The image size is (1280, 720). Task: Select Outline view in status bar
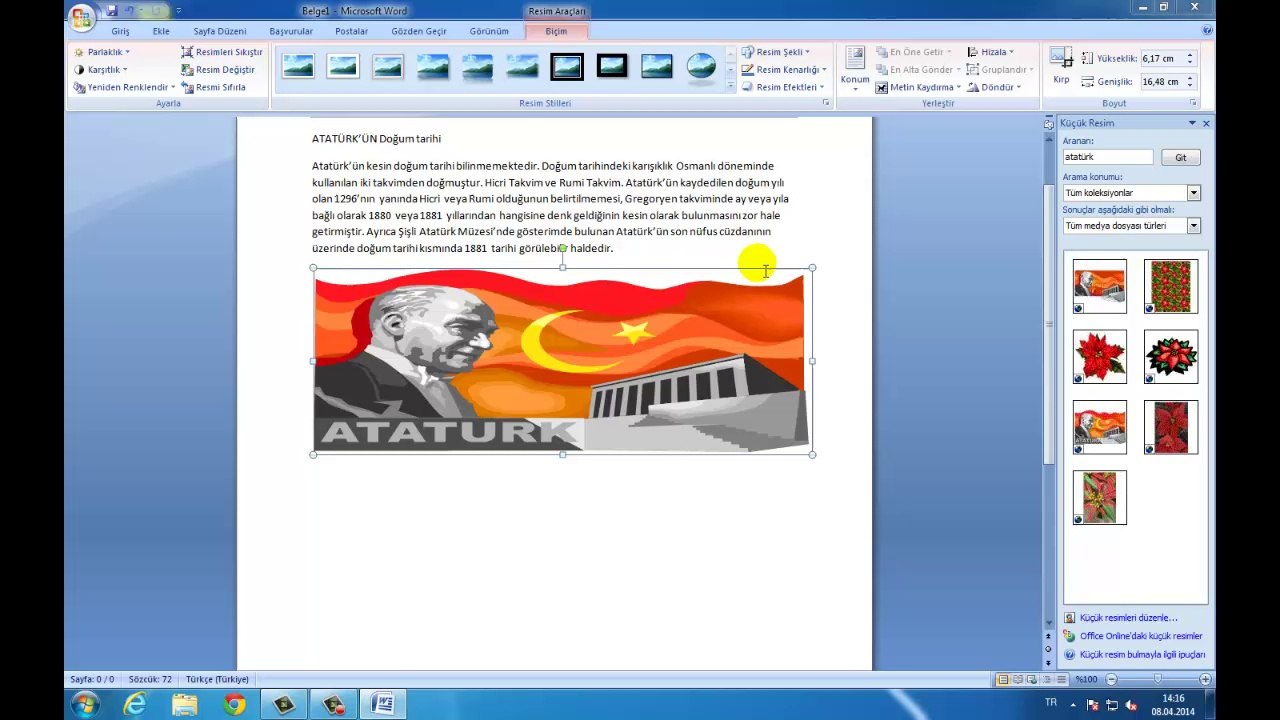pos(1045,680)
